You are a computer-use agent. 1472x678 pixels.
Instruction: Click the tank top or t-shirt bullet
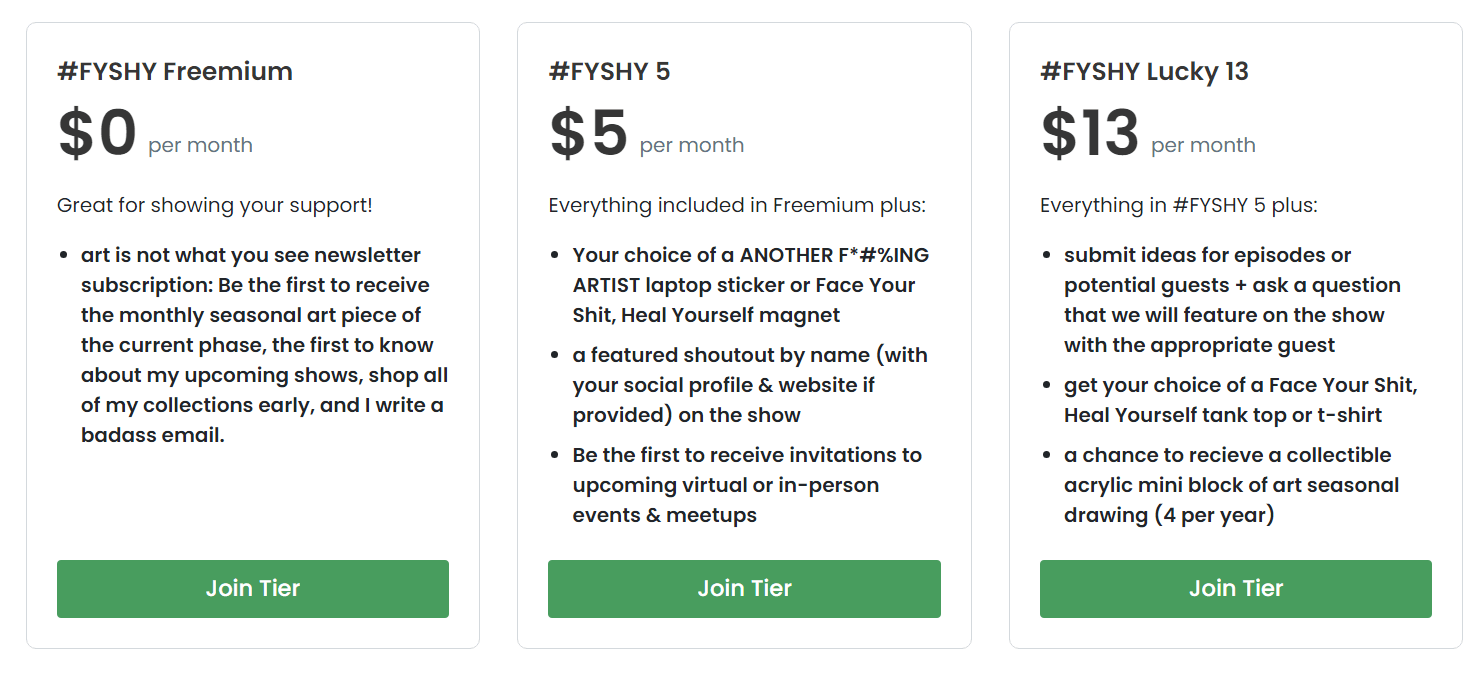[1241, 400]
